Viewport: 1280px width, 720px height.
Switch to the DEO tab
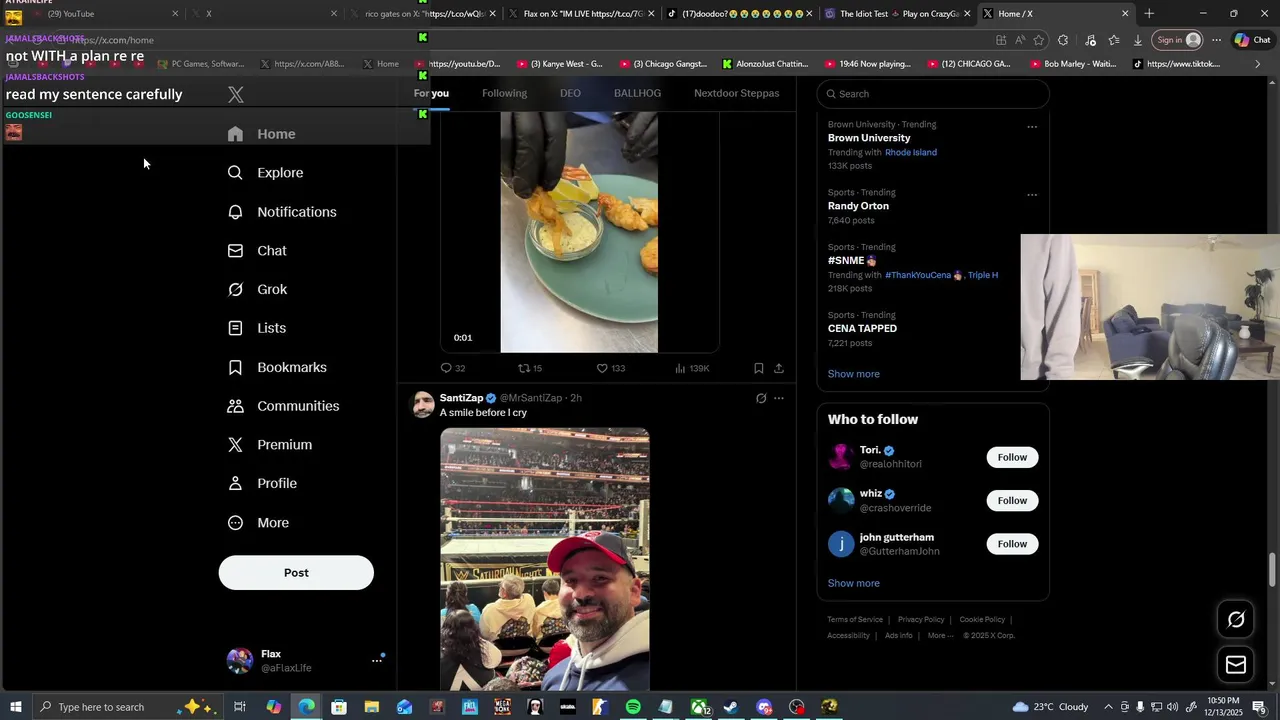[x=570, y=93]
